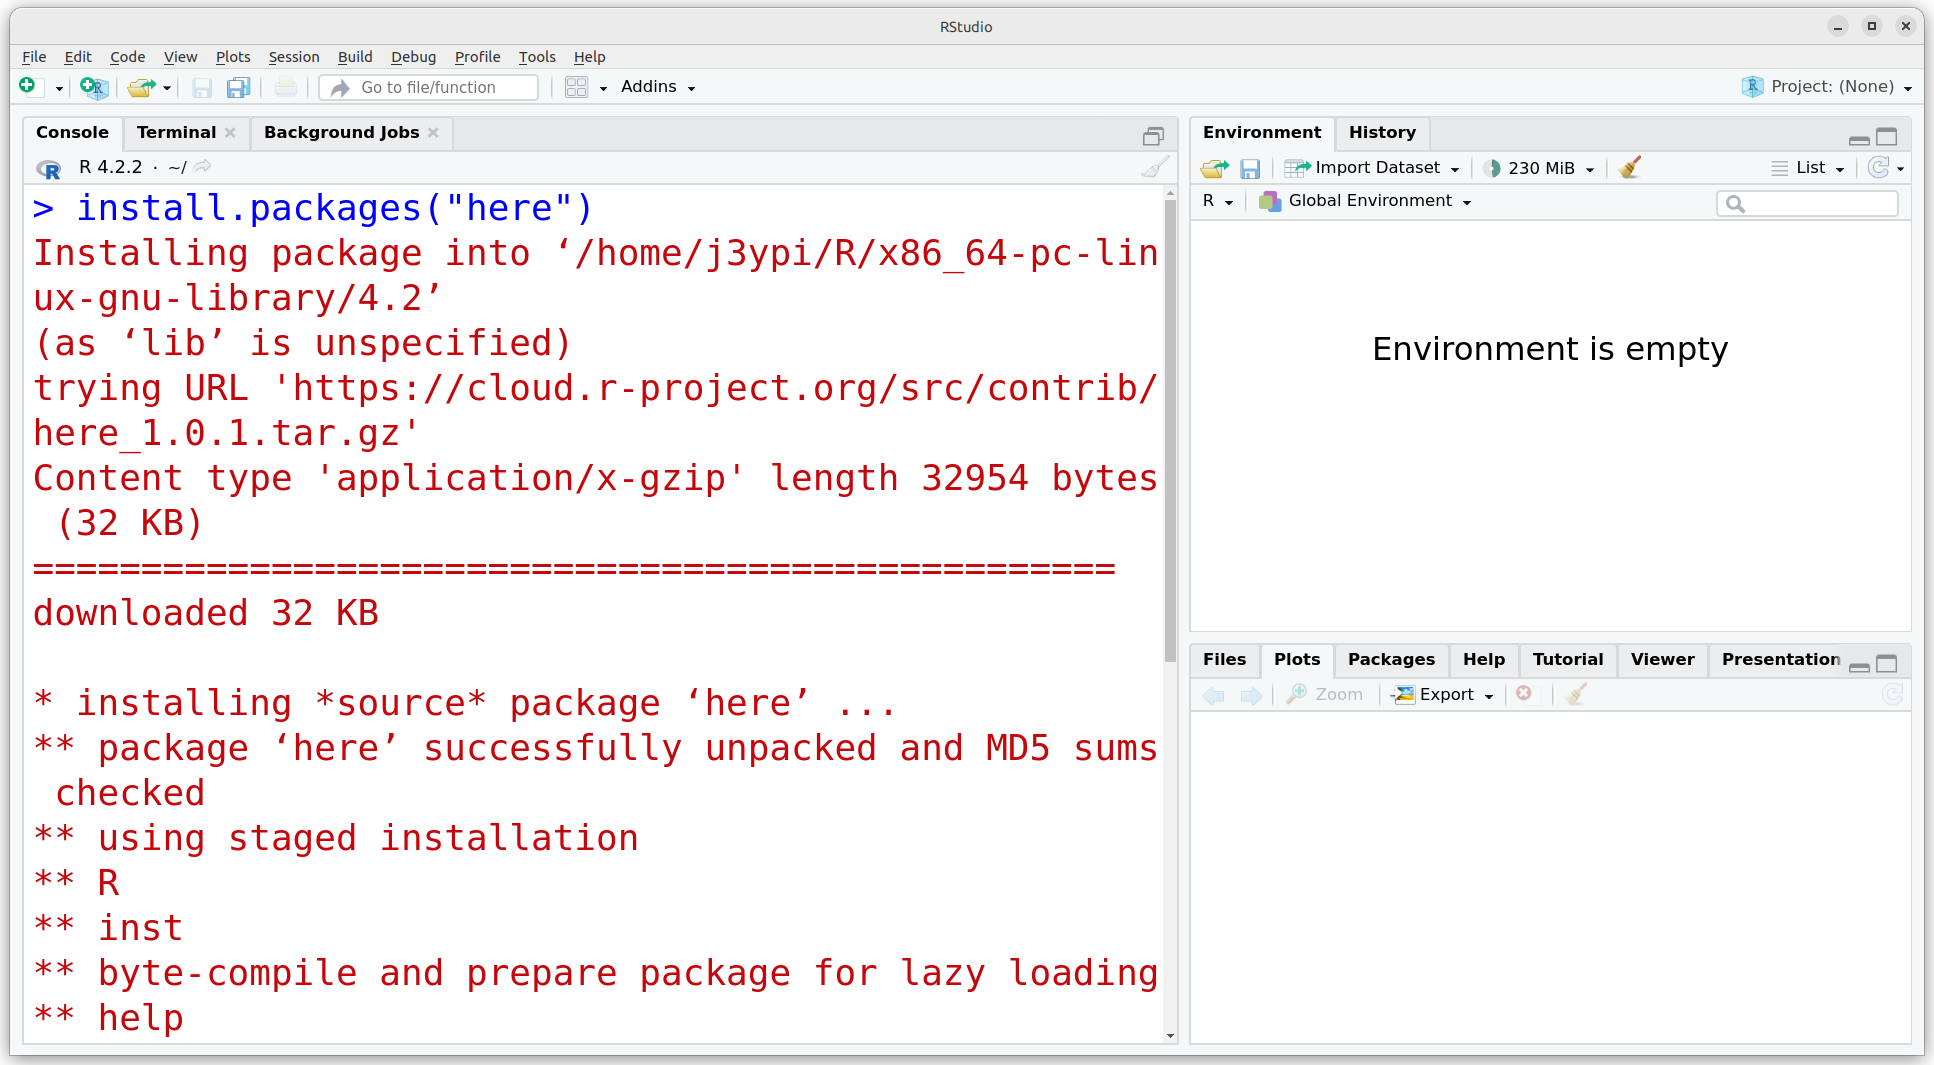The height and width of the screenshot is (1065, 1934).
Task: Open the View menu
Action: [x=180, y=57]
